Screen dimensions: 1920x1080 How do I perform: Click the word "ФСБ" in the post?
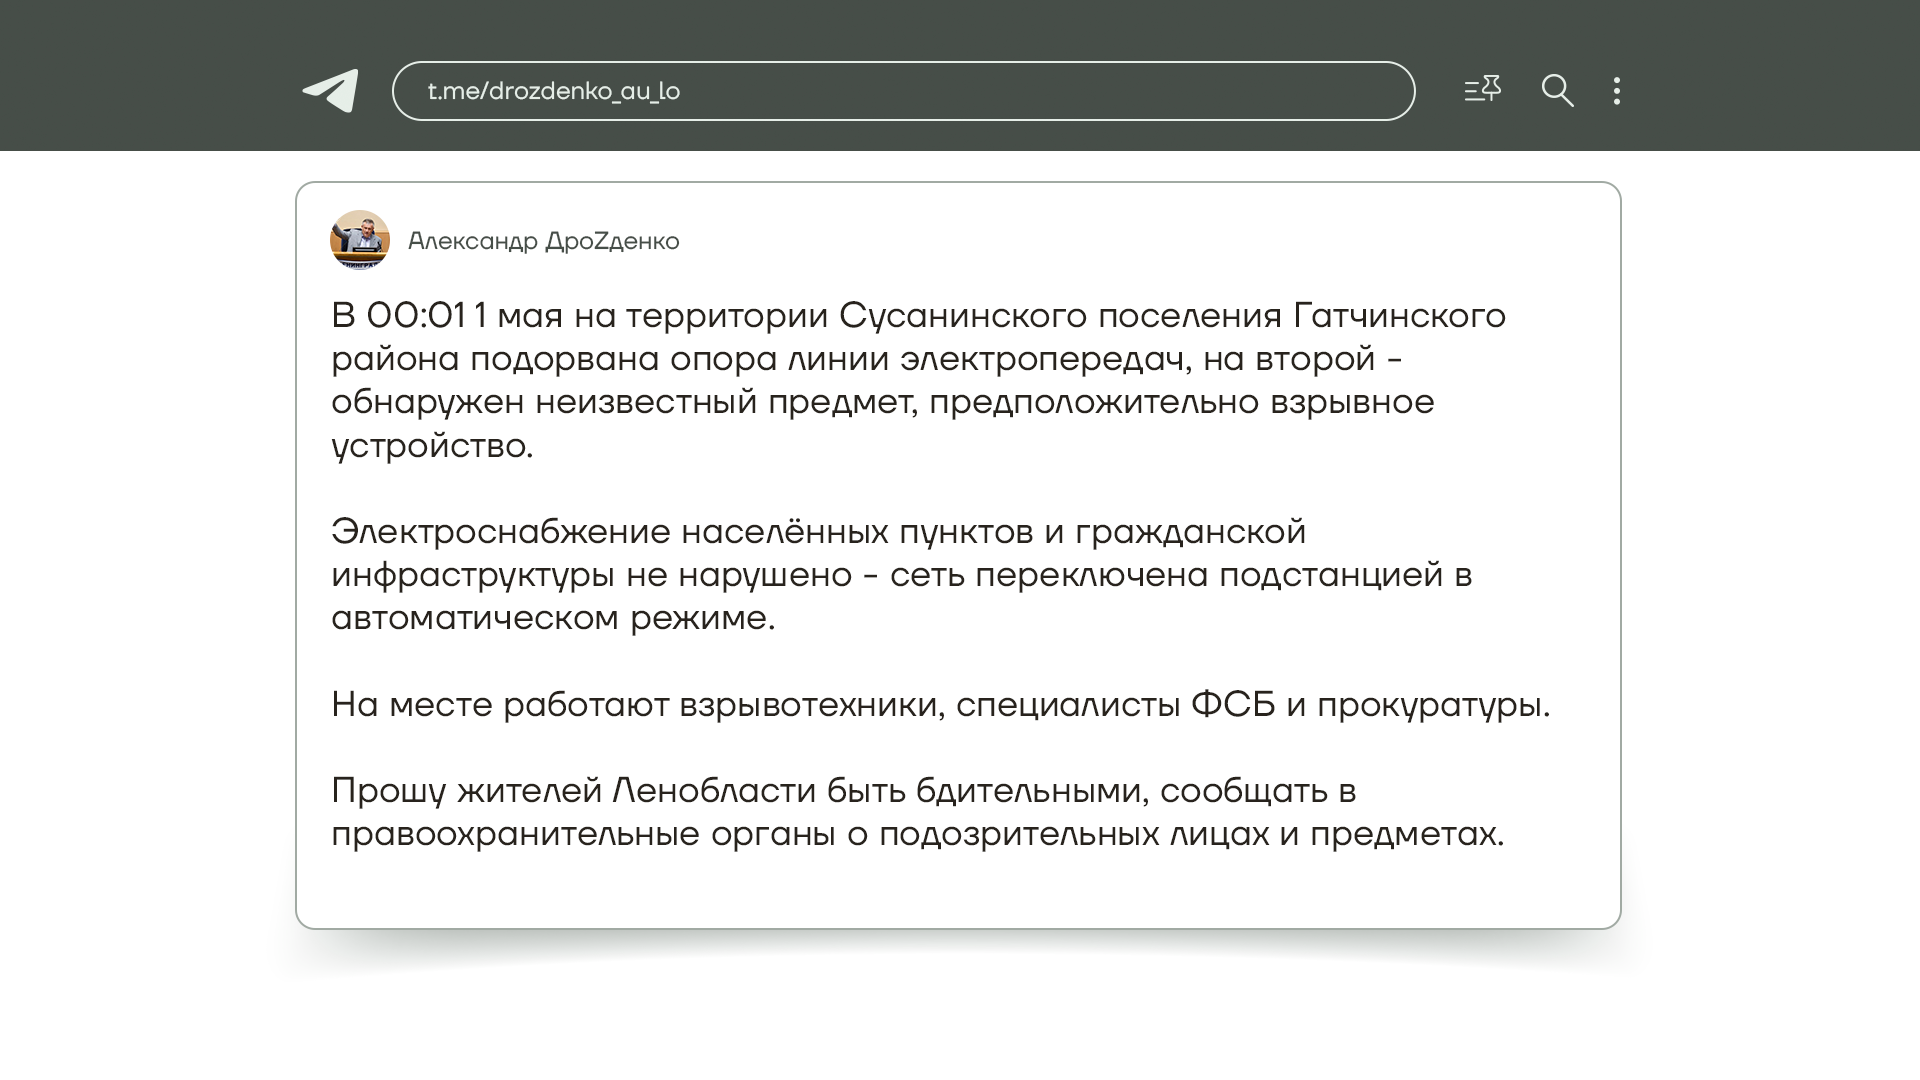(x=1233, y=705)
